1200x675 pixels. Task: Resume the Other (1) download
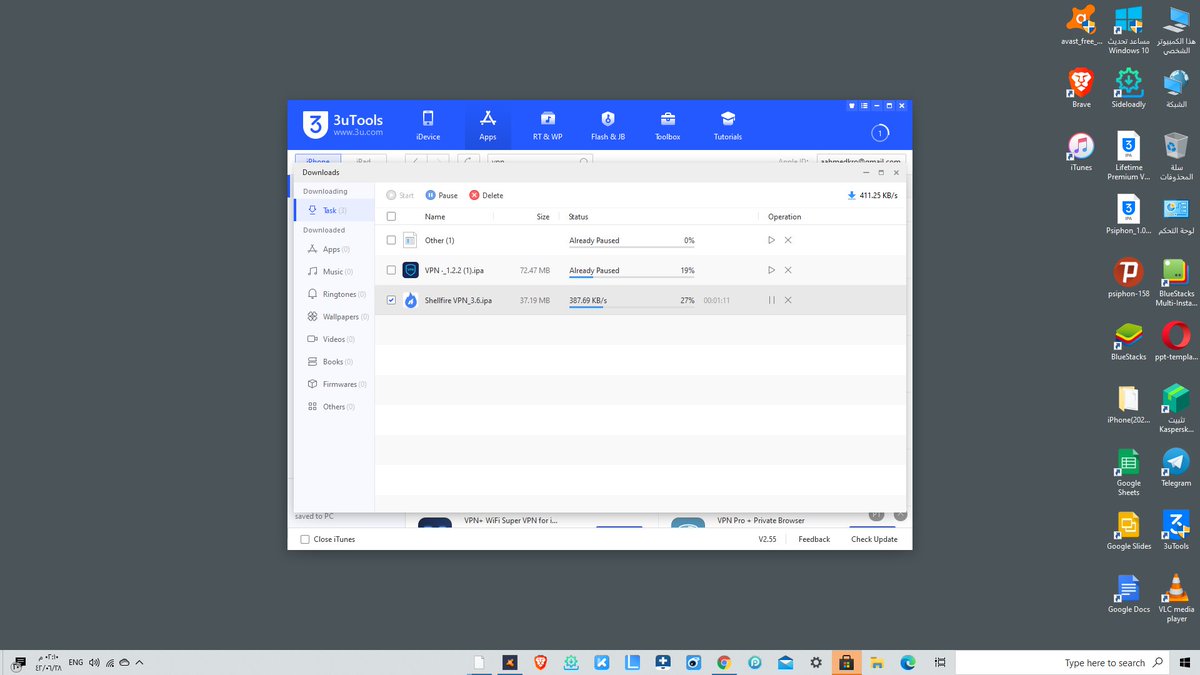point(771,240)
